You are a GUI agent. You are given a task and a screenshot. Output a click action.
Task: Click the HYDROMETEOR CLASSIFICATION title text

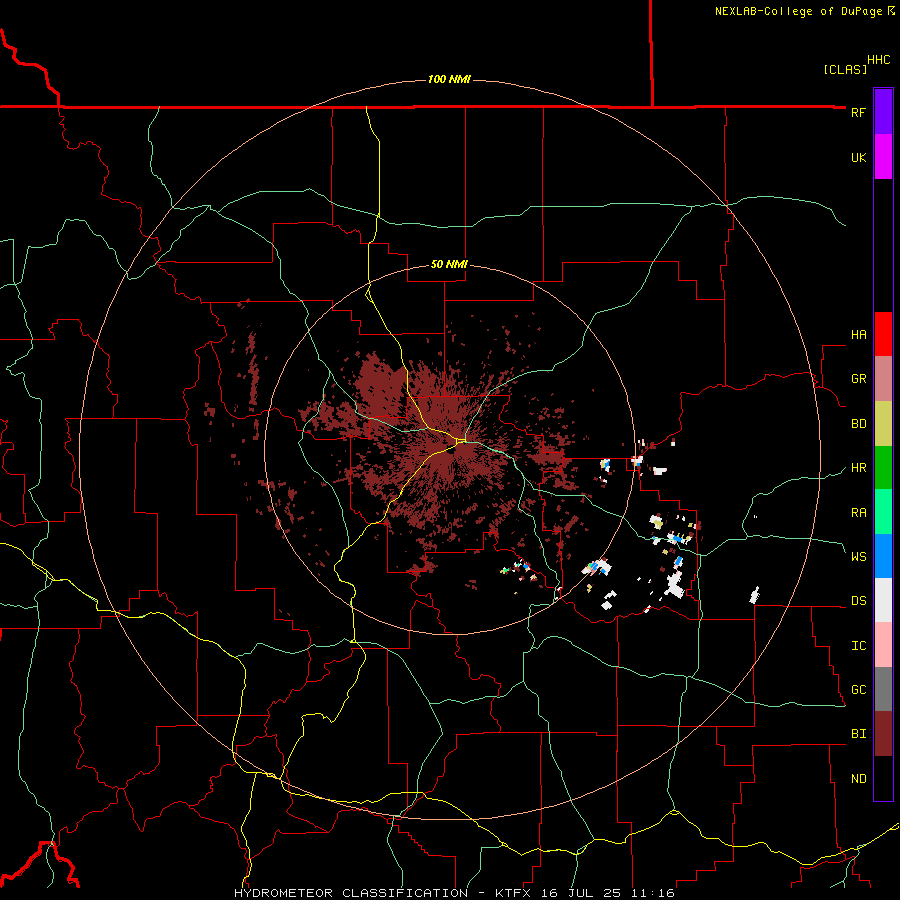(x=351, y=893)
